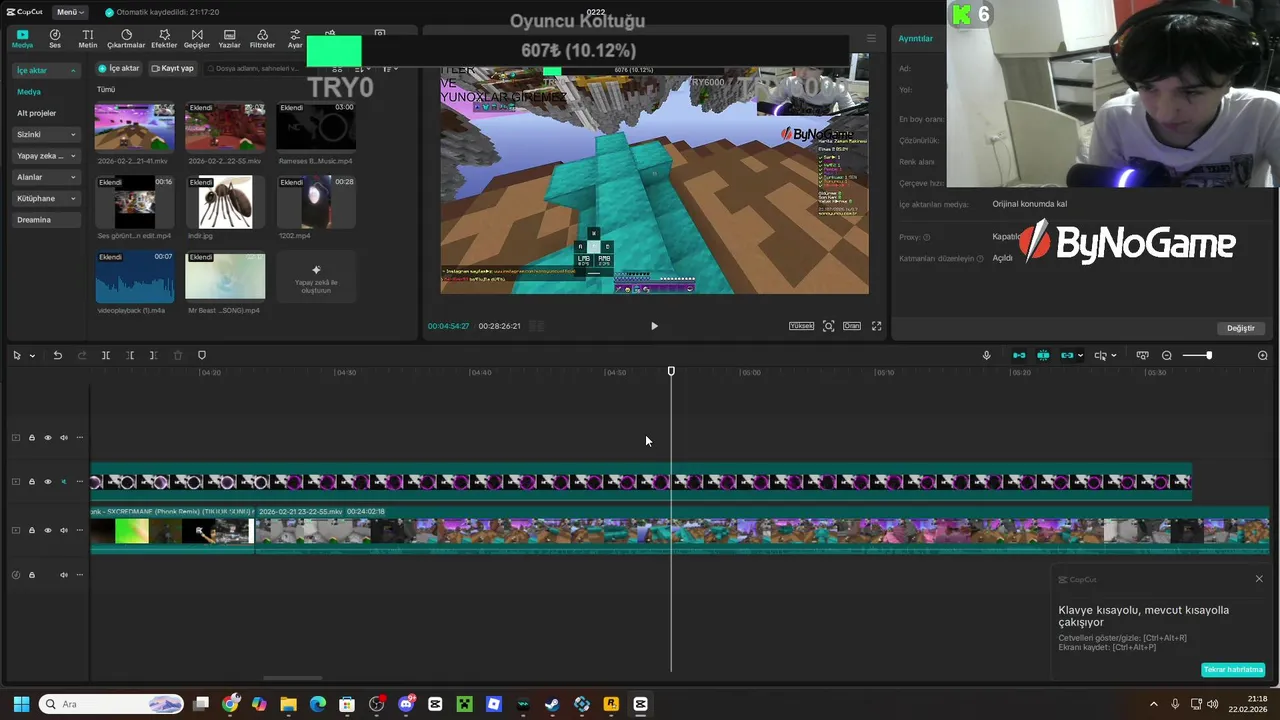The height and width of the screenshot is (720, 1280).
Task: Click the timeline zoom slider handle
Action: [x=1209, y=355]
